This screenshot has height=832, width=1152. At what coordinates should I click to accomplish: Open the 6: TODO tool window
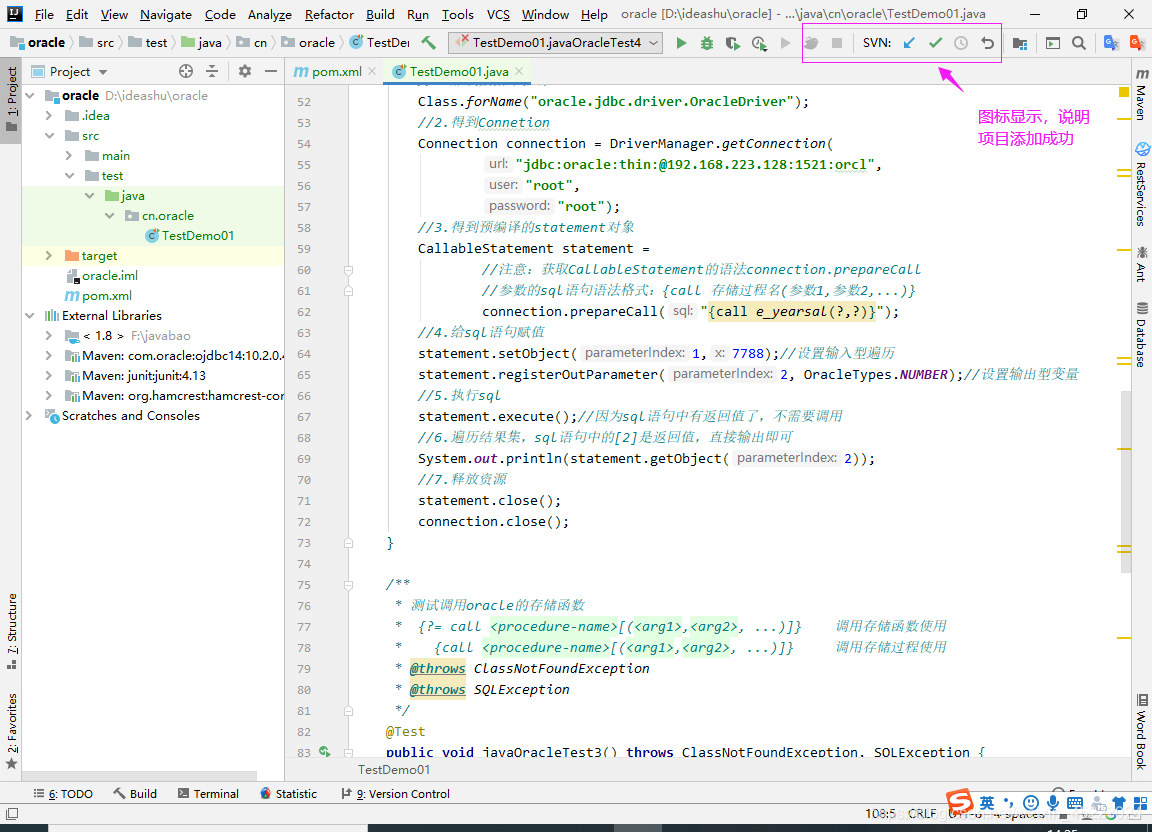(63, 794)
